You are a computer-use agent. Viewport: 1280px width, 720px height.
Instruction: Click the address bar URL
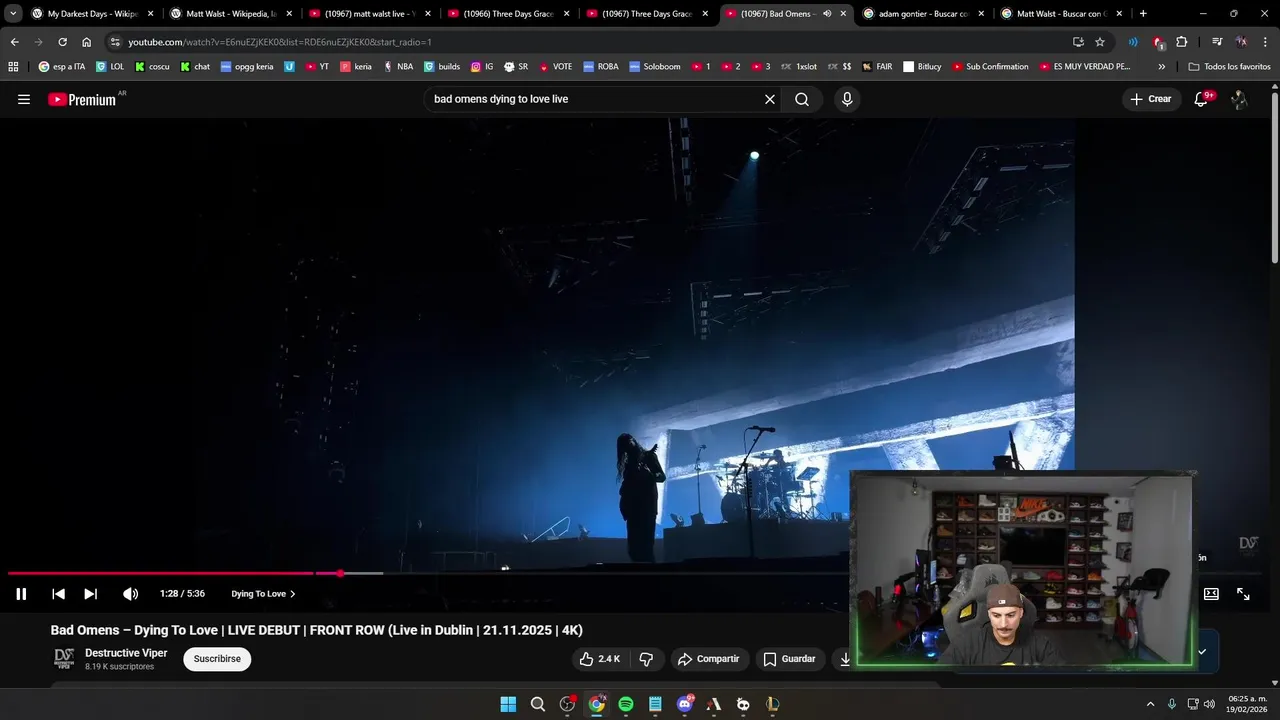tap(280, 42)
